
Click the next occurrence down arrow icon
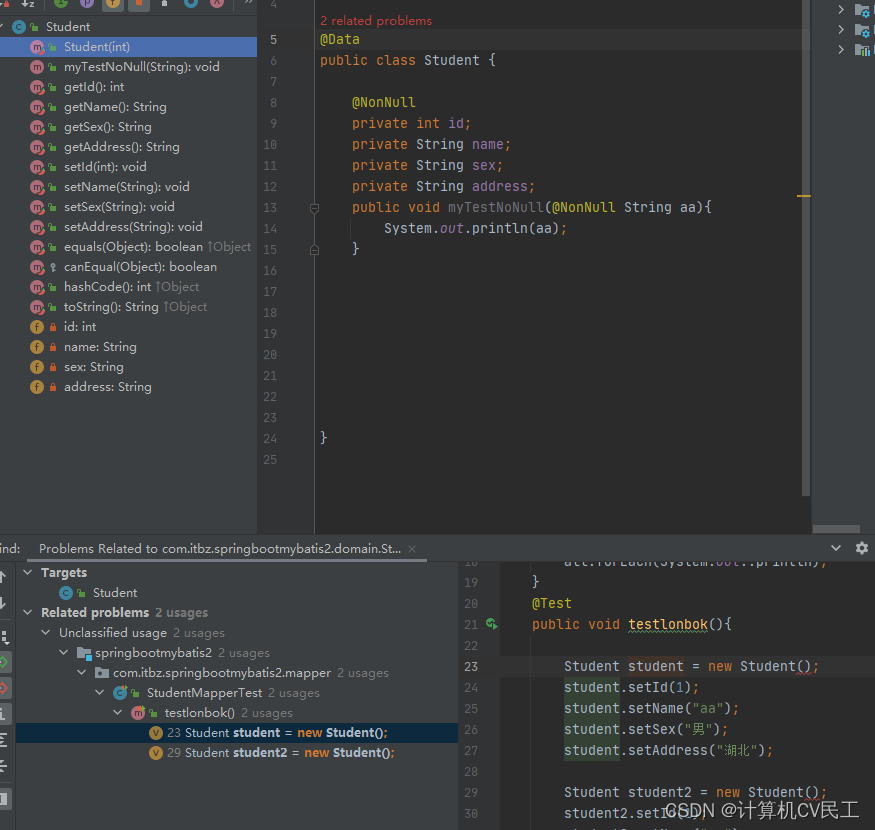(5, 603)
